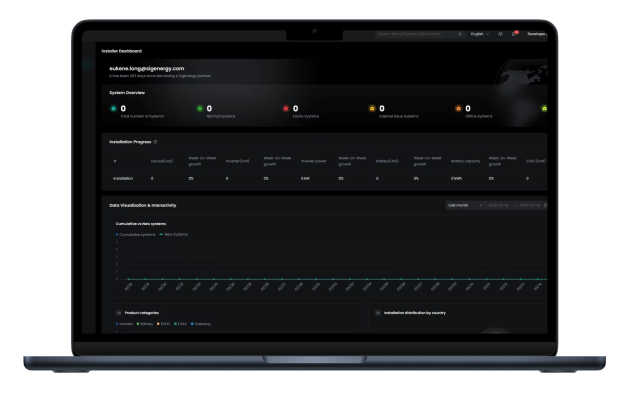Click the Offline systems label
The width and height of the screenshot is (627, 396).
tap(479, 116)
